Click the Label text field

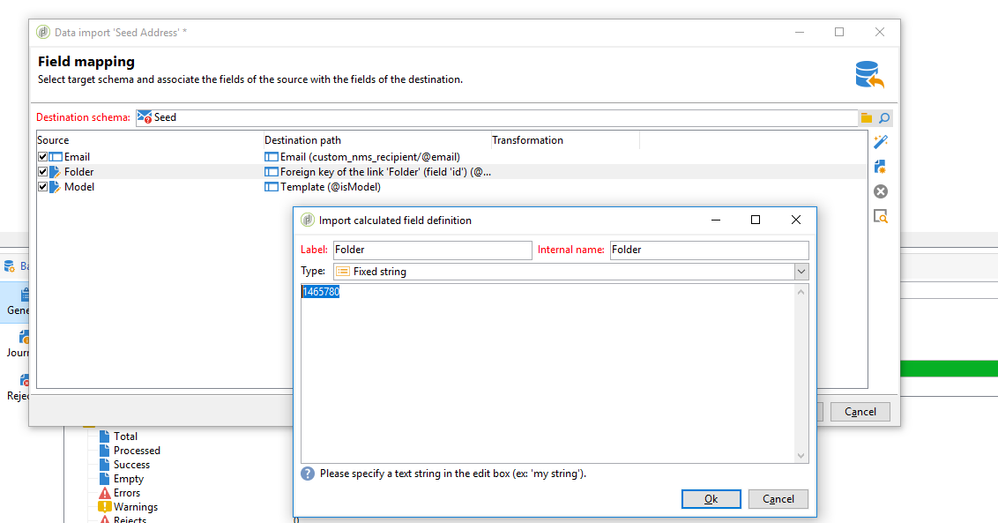coord(431,250)
